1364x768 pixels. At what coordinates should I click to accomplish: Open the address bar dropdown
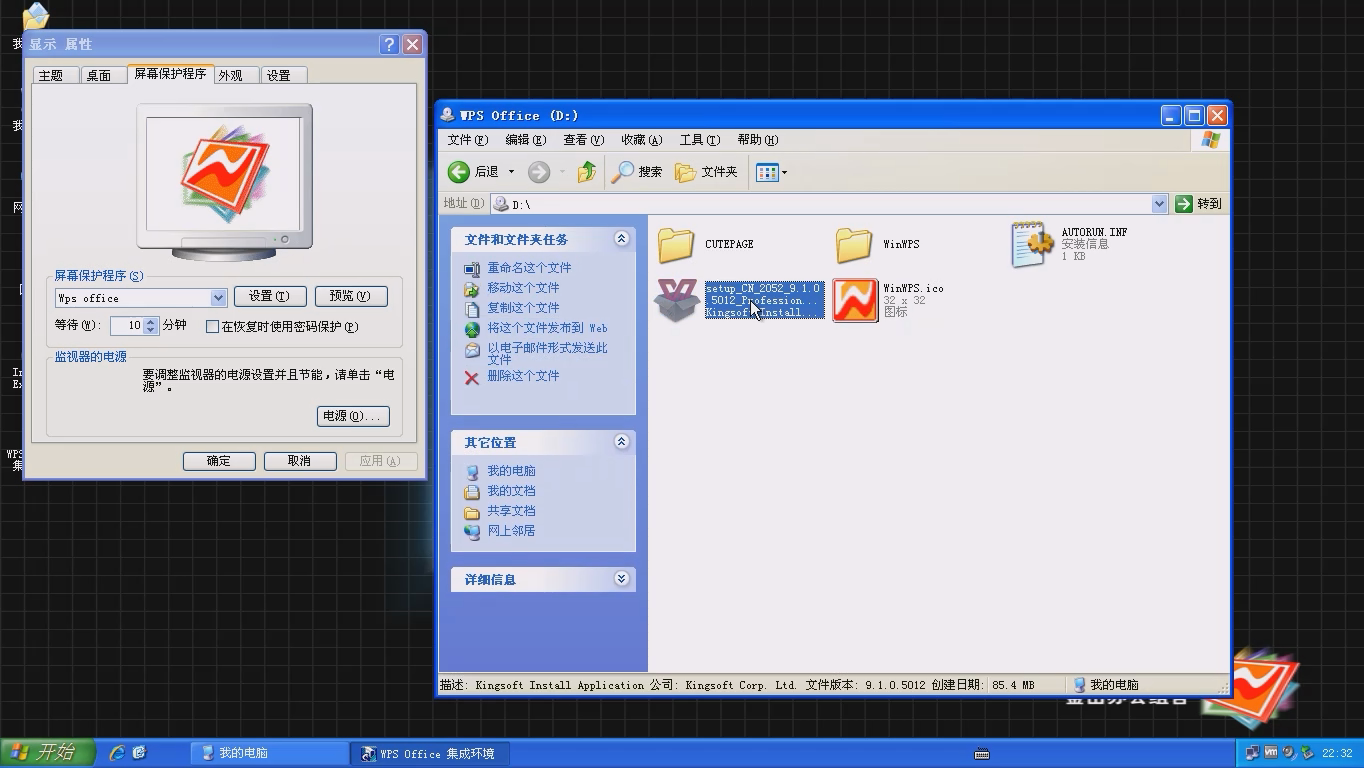click(1159, 204)
